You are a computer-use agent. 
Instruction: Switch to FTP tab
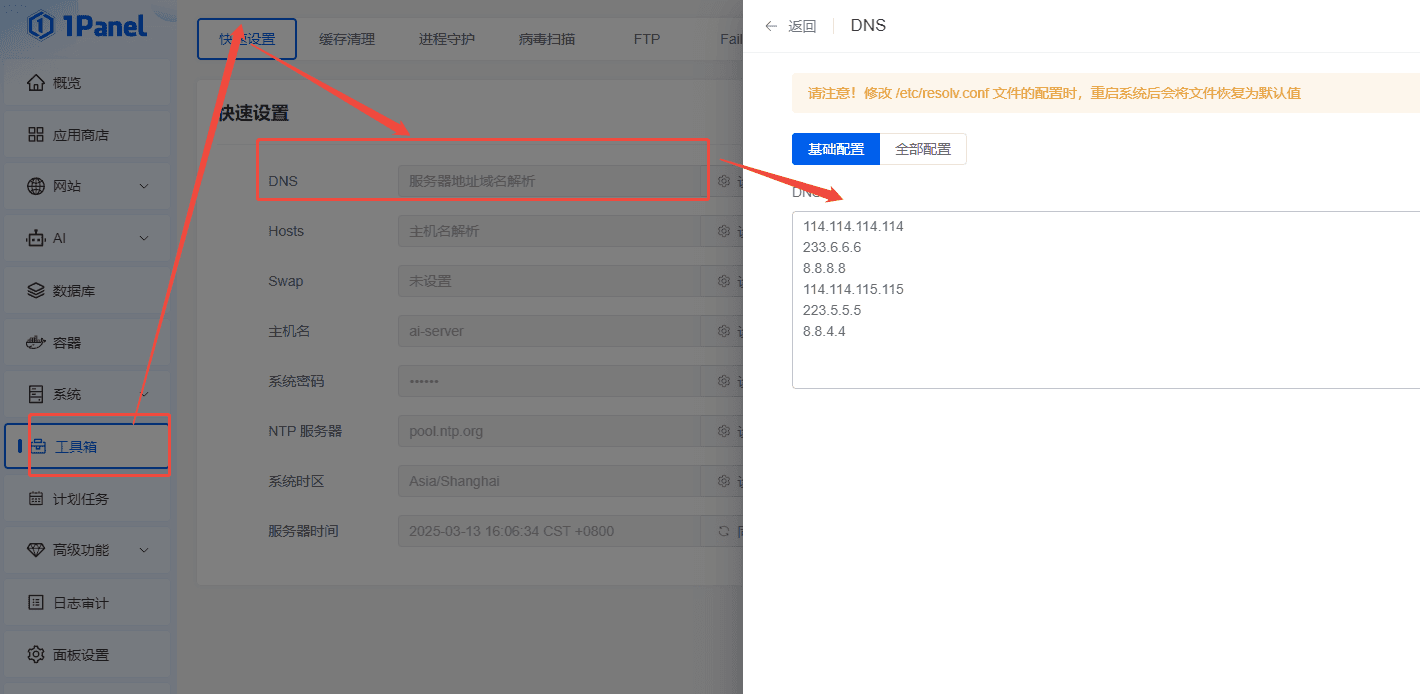(x=647, y=40)
